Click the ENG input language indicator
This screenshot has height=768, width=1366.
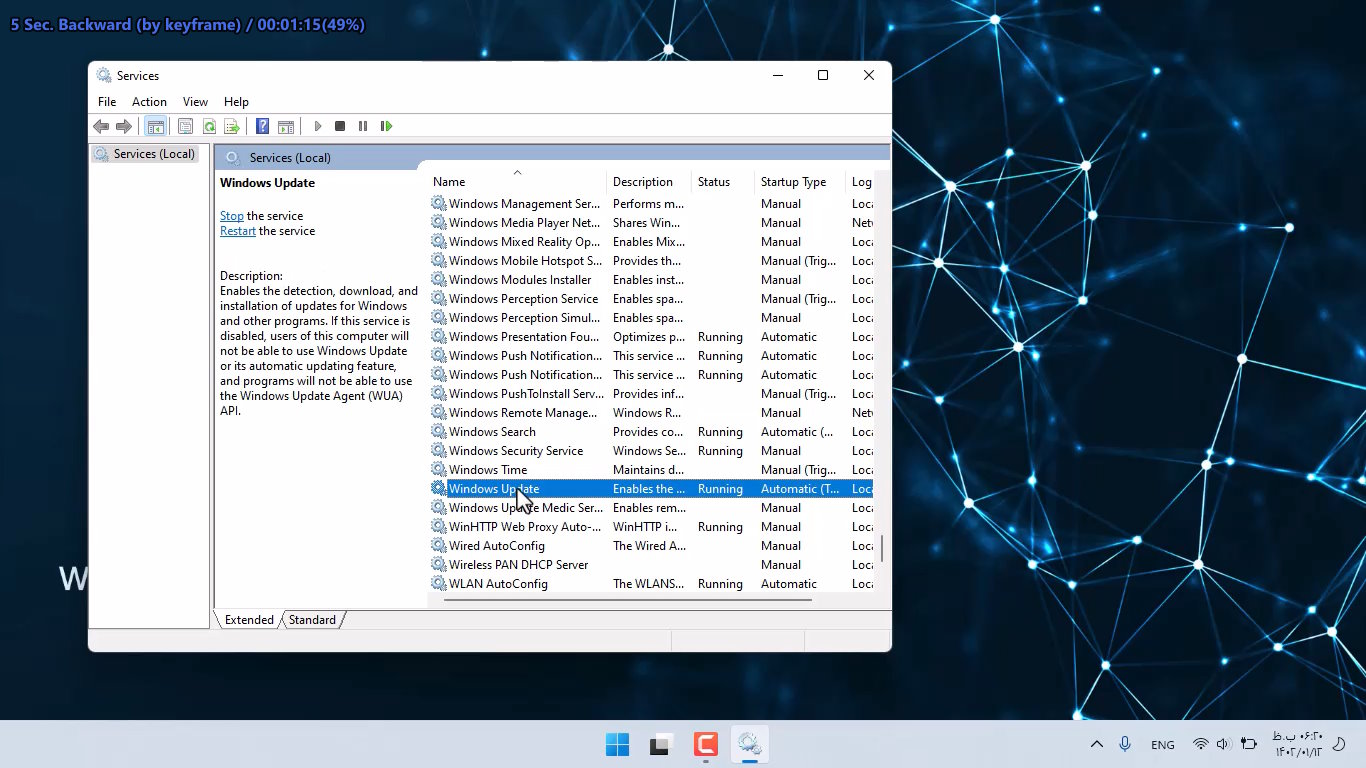[x=1163, y=745]
